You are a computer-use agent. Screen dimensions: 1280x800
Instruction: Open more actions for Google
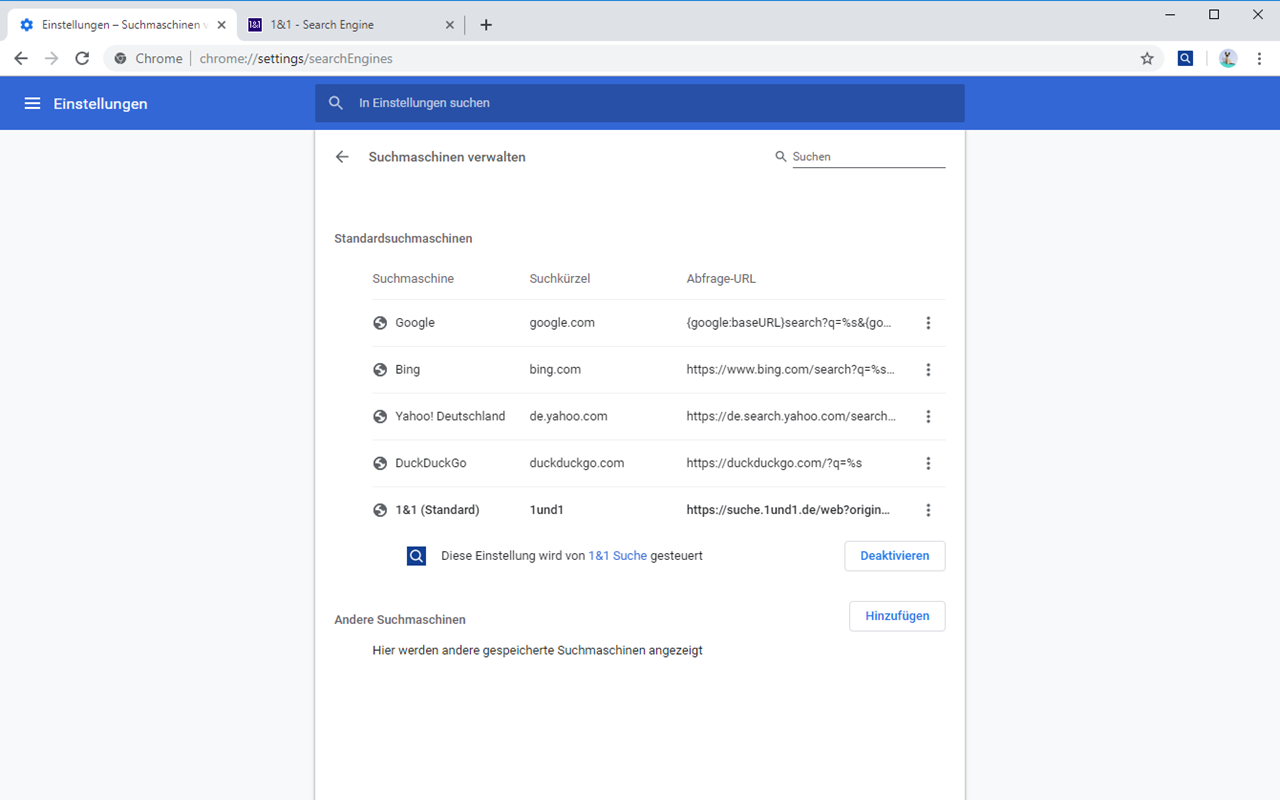coord(928,323)
